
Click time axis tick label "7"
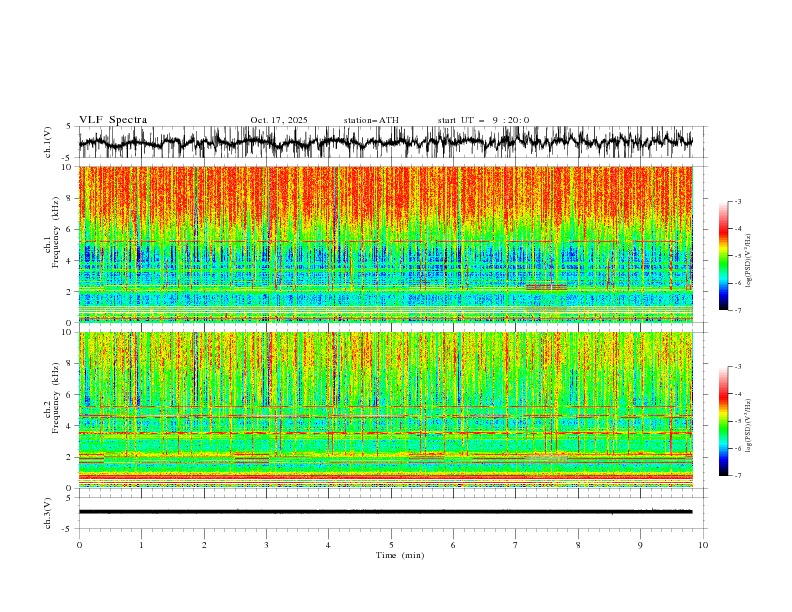point(515,545)
